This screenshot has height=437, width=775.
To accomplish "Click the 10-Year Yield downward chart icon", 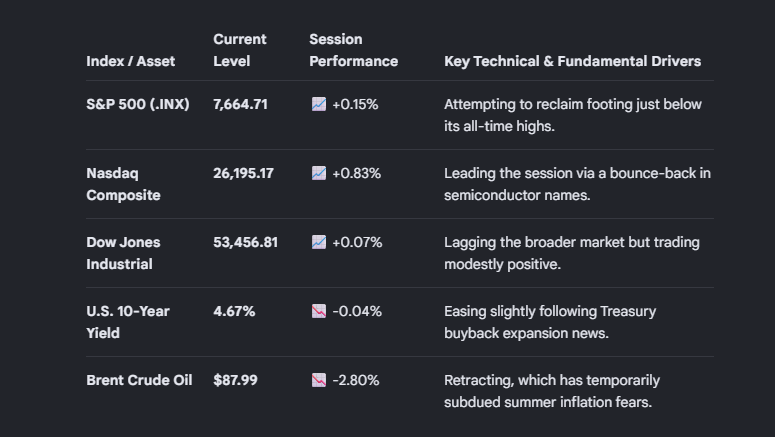I will 319,311.
